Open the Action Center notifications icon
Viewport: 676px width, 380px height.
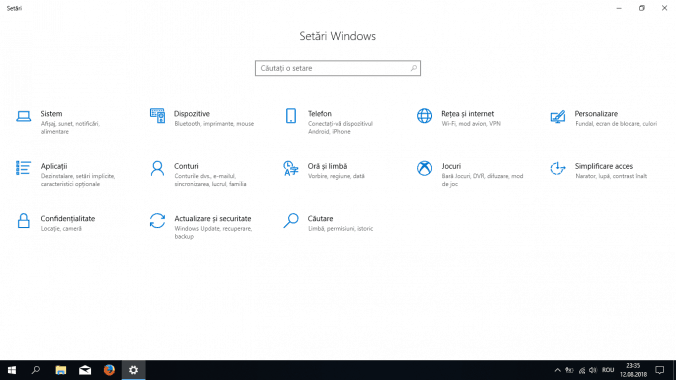tap(660, 370)
